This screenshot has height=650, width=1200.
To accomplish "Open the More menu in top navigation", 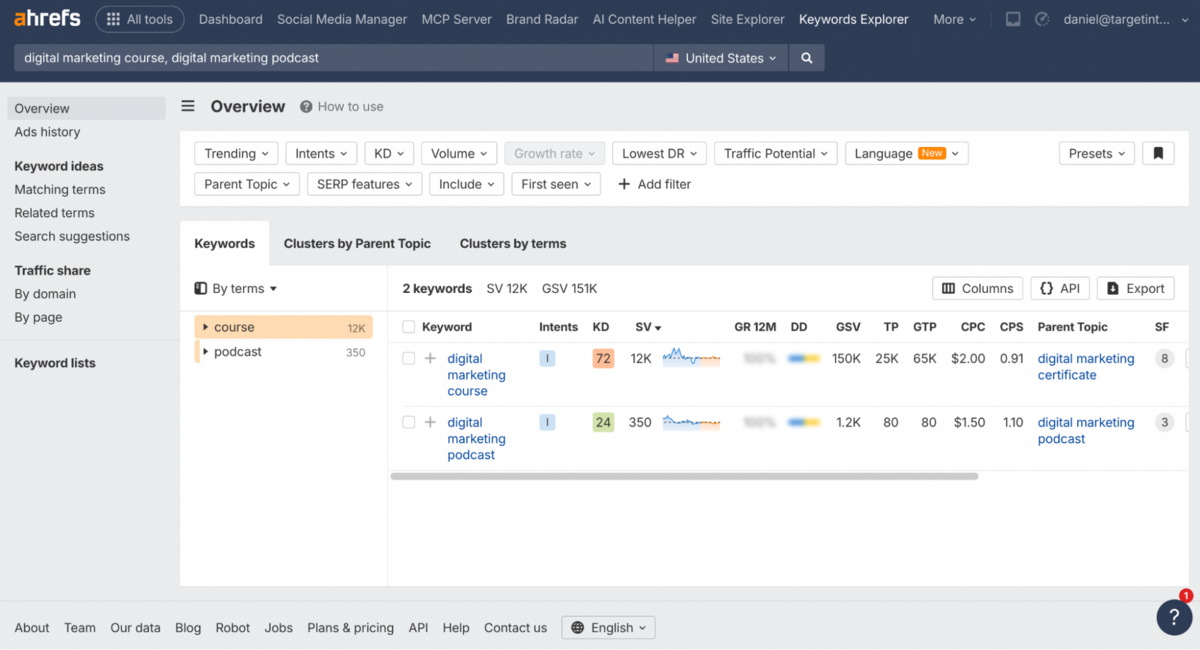I will tap(955, 19).
